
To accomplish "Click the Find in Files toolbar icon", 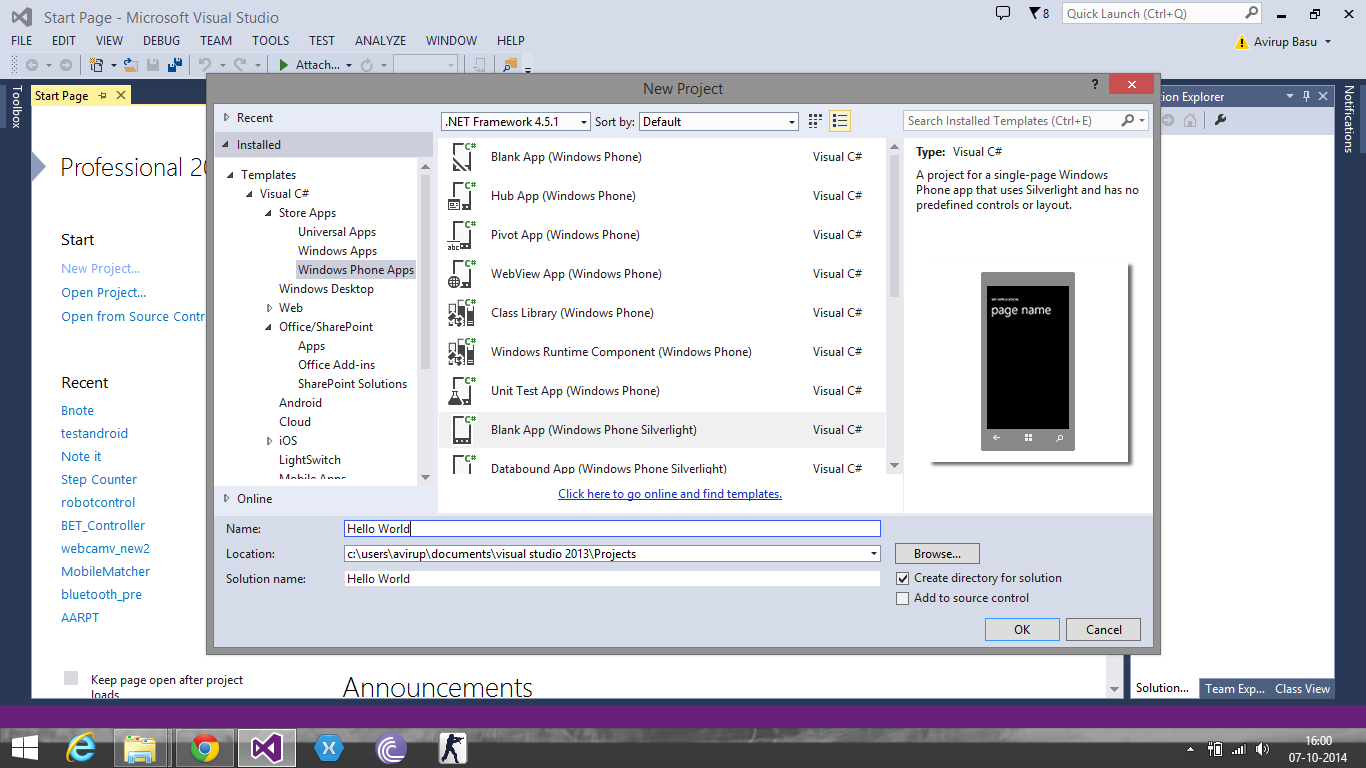I will [x=511, y=65].
